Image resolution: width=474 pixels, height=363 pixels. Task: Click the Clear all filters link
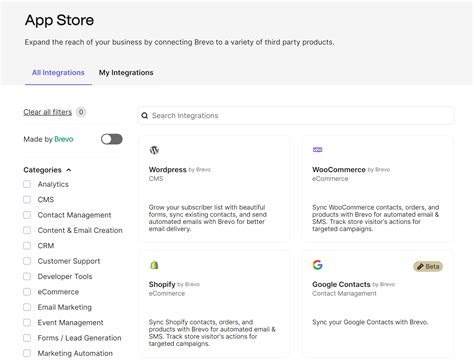pos(48,112)
